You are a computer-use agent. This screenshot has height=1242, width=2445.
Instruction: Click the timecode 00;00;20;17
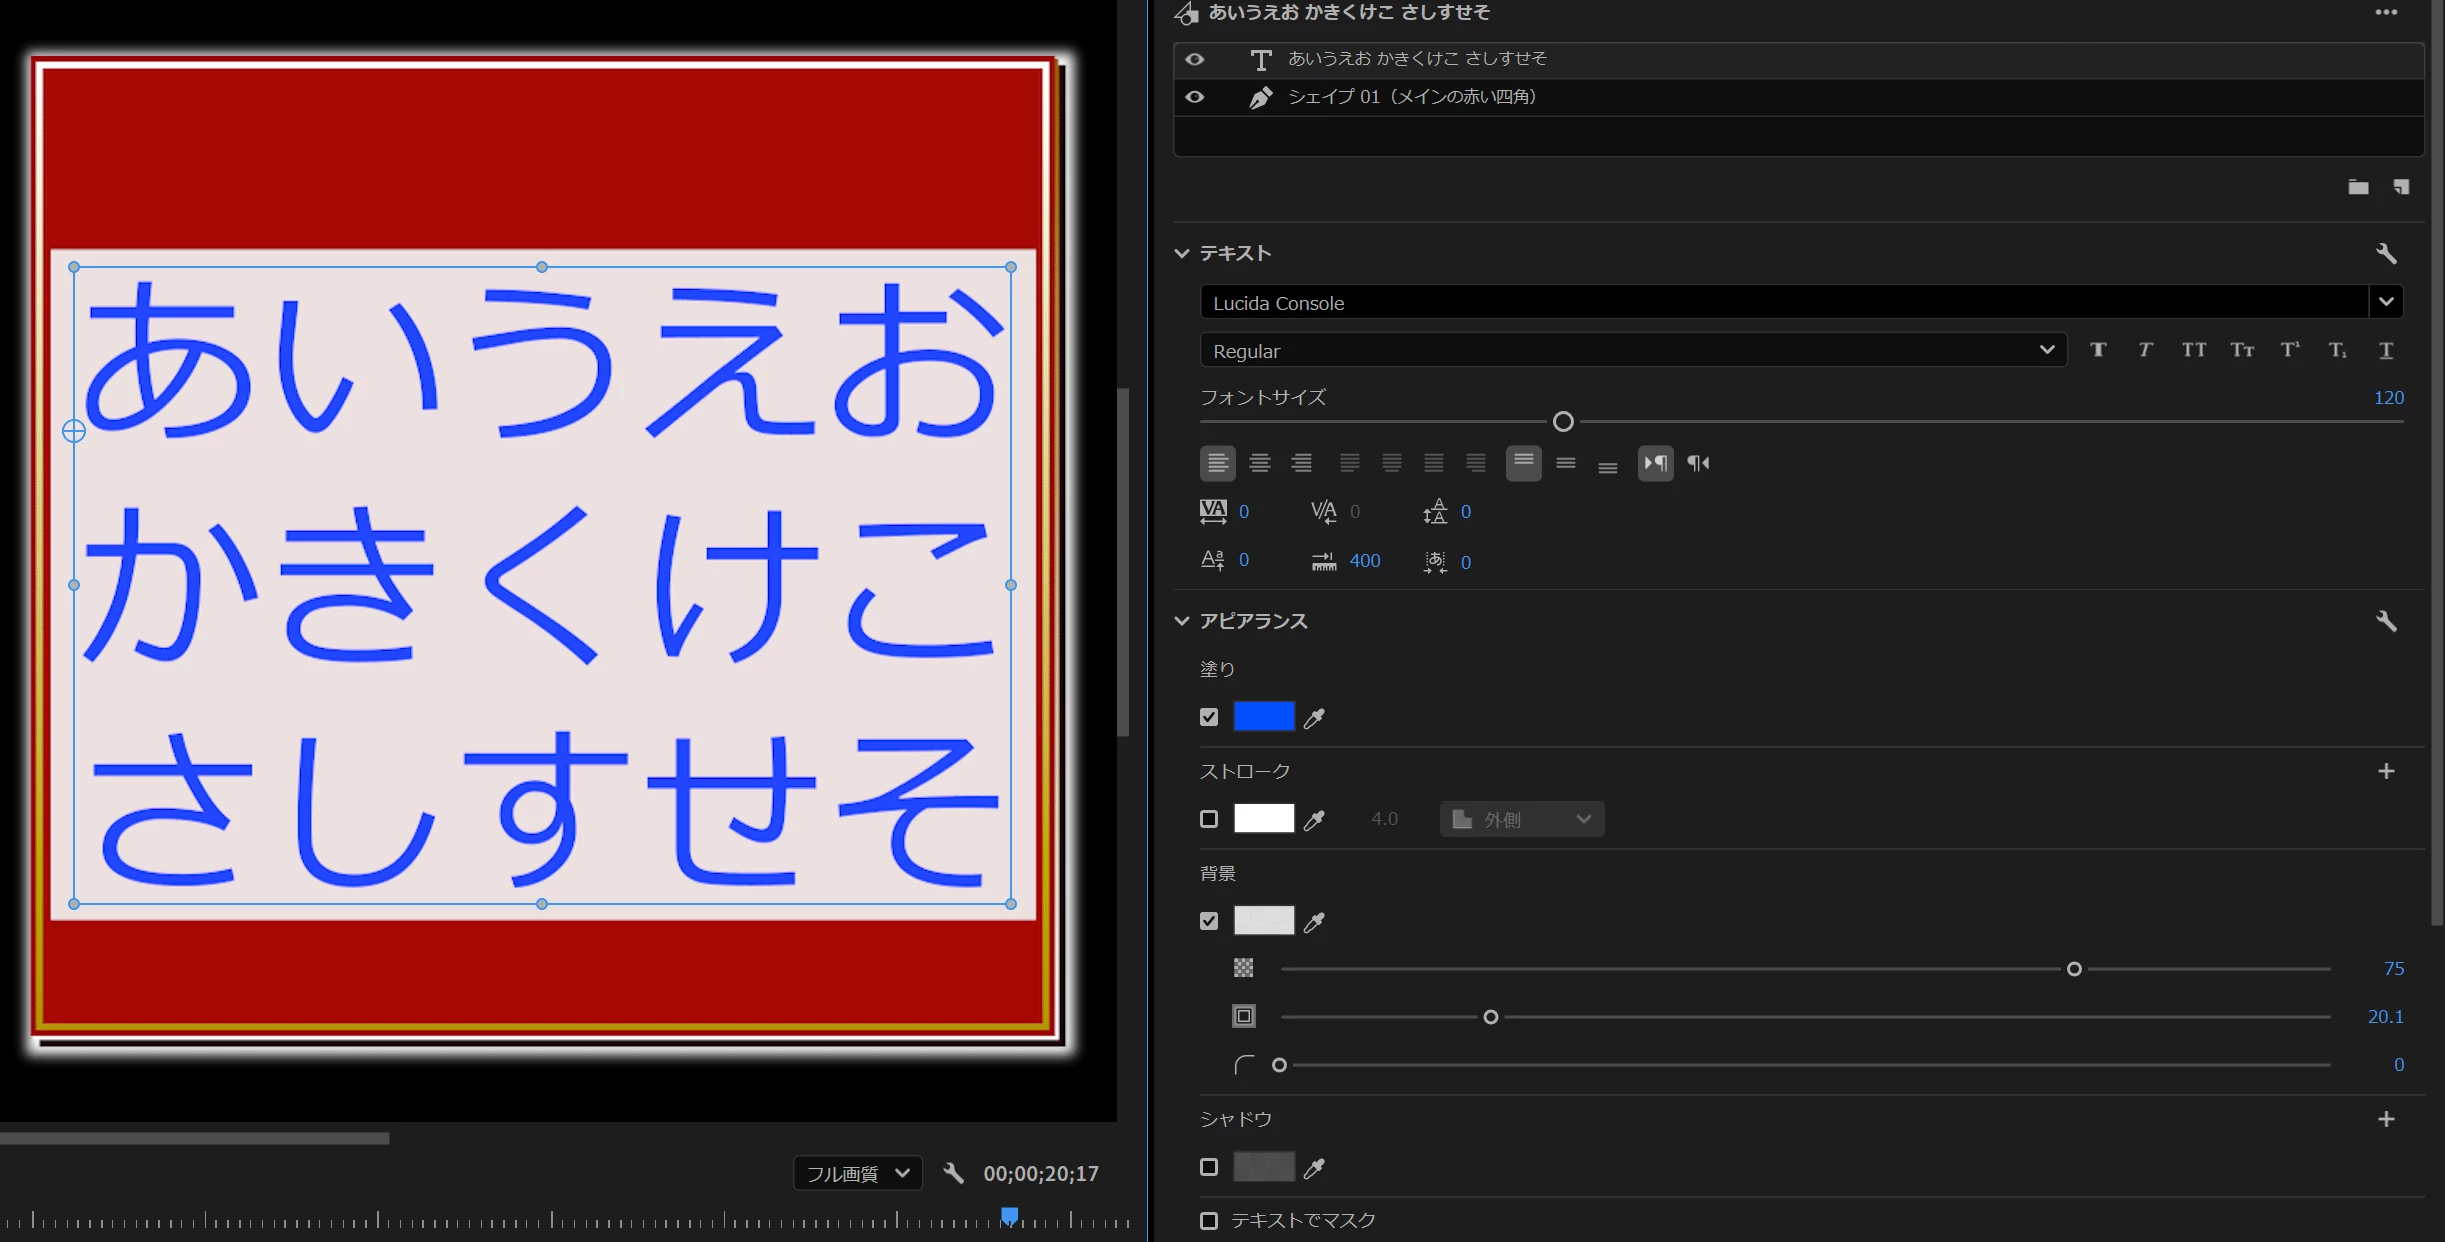point(1040,1173)
